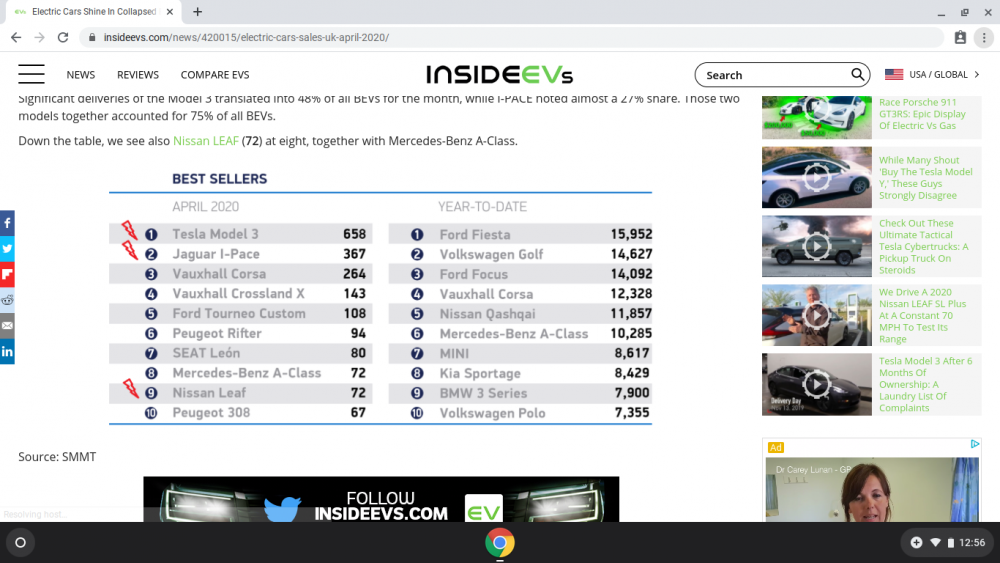Image resolution: width=1000 pixels, height=563 pixels.
Task: Click the Wi-Fi status icon
Action: [x=935, y=543]
